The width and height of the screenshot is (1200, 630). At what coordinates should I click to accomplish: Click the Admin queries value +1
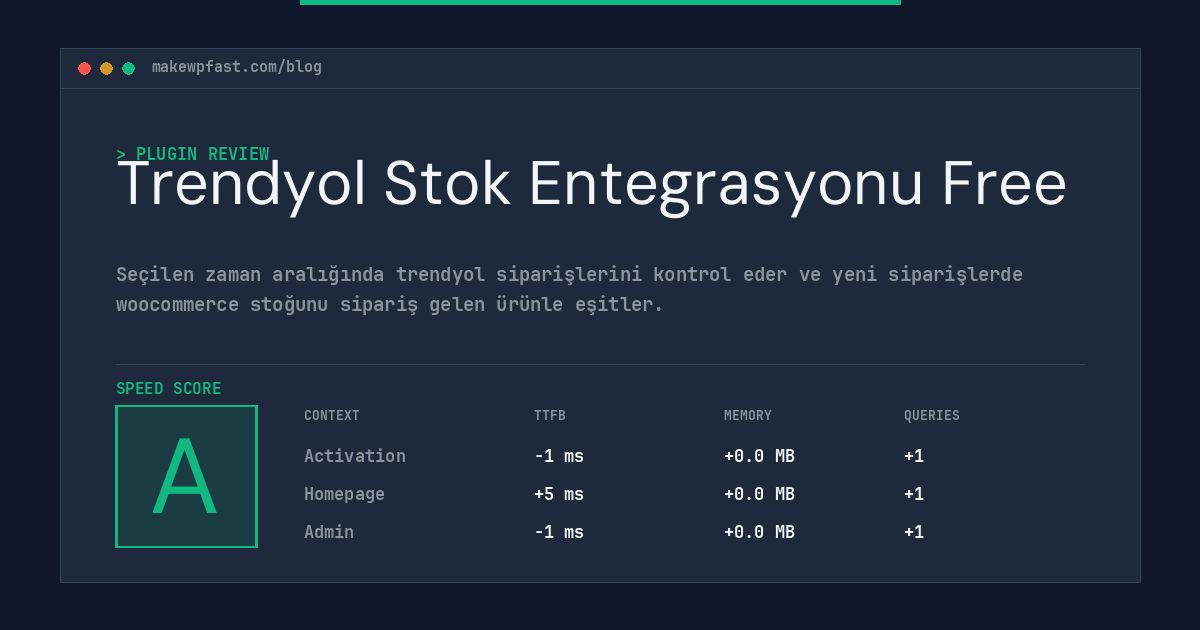914,532
